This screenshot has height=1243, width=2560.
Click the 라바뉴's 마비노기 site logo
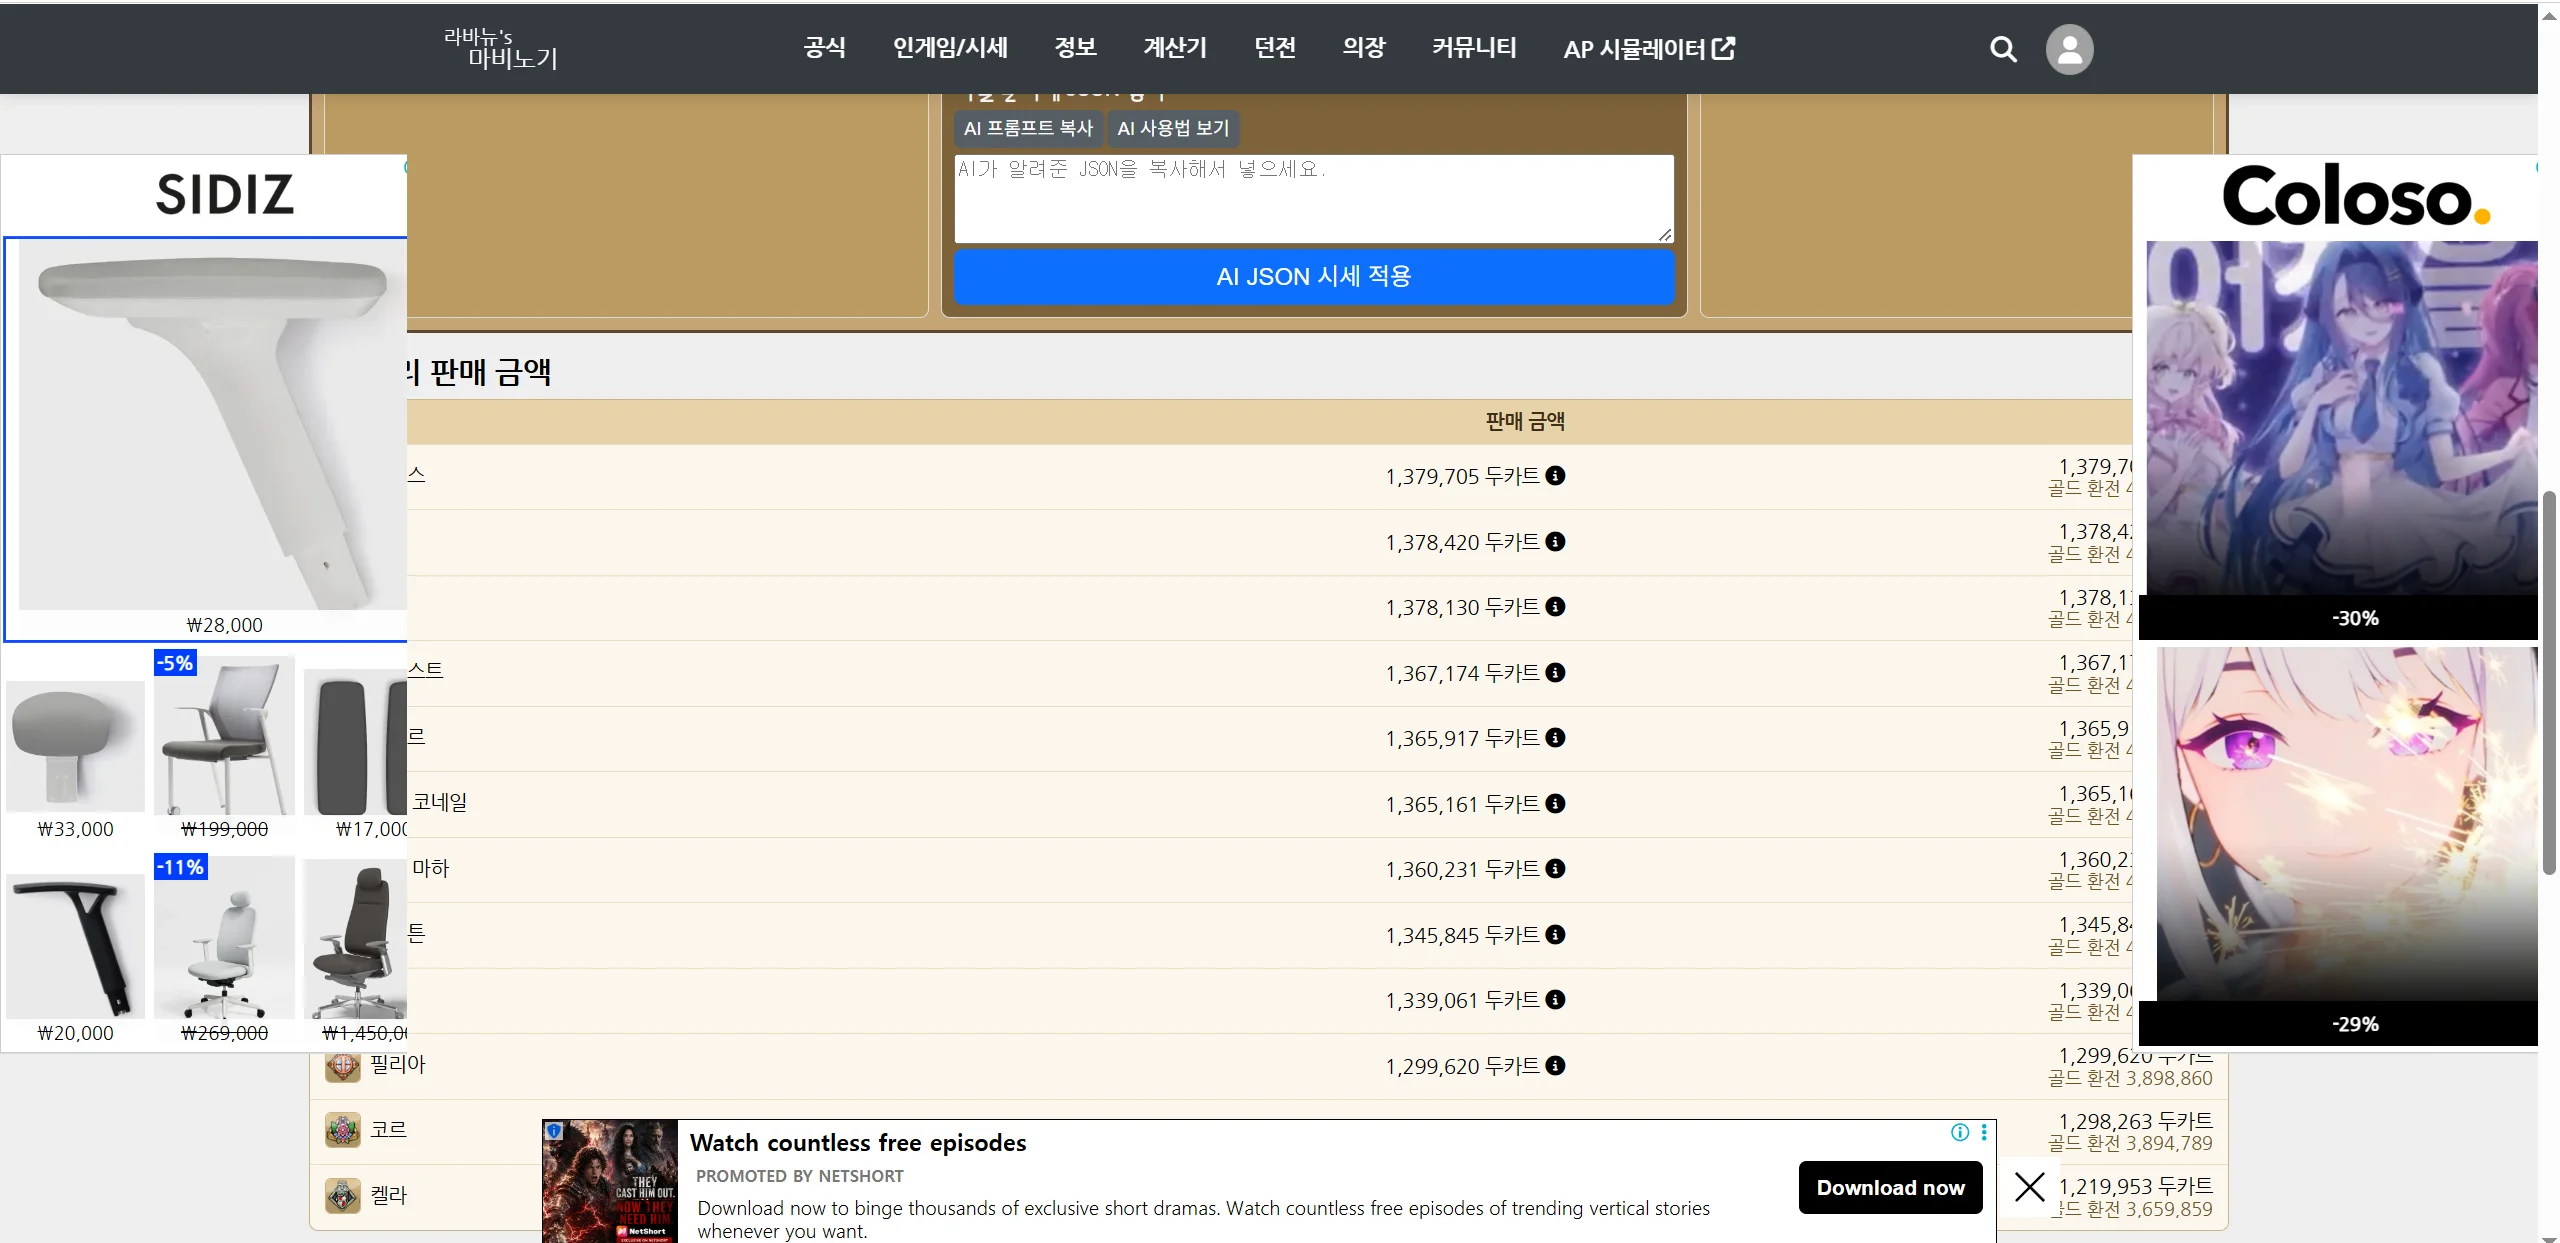coord(500,49)
